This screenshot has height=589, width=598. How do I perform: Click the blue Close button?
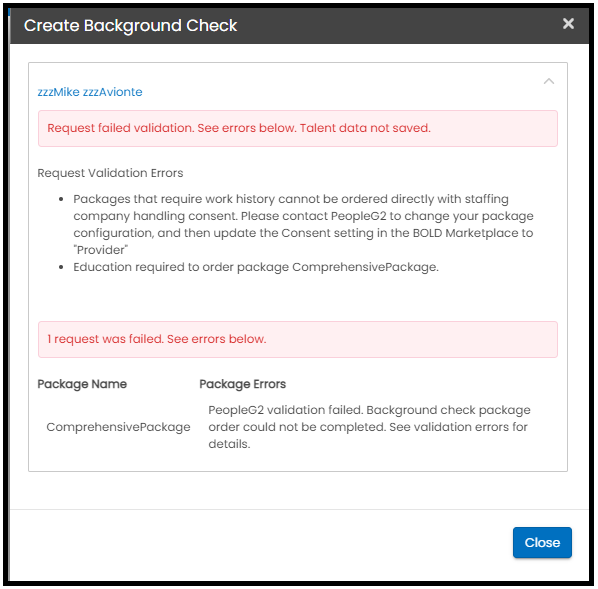pyautogui.click(x=542, y=542)
